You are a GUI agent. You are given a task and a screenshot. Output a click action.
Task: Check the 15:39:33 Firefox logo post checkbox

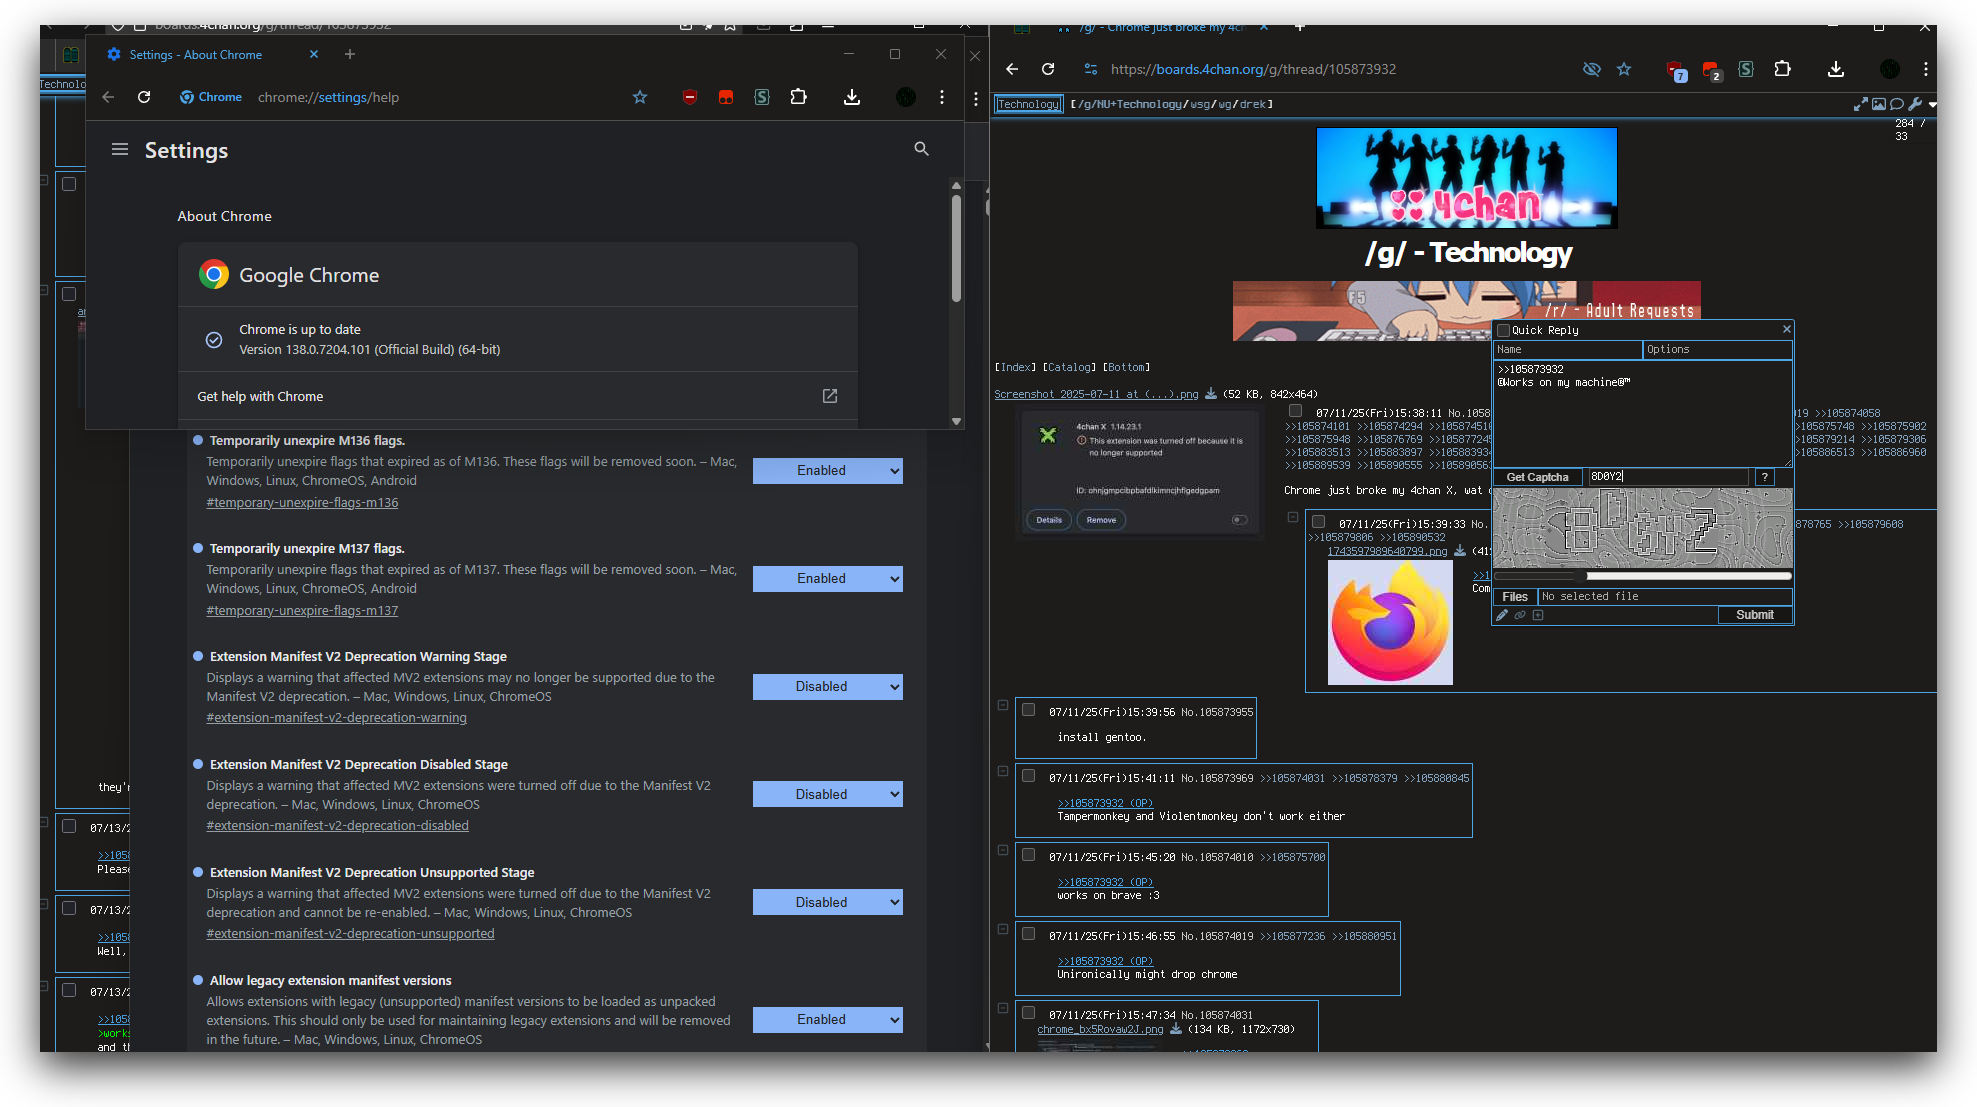tap(1319, 522)
